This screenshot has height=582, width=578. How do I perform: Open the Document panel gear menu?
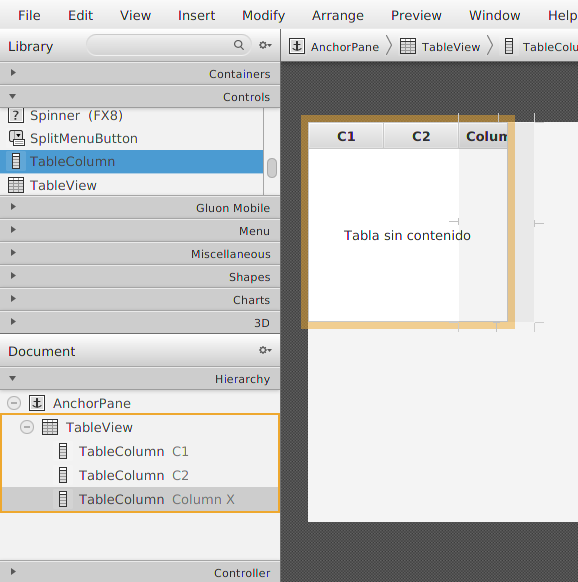[x=265, y=350]
